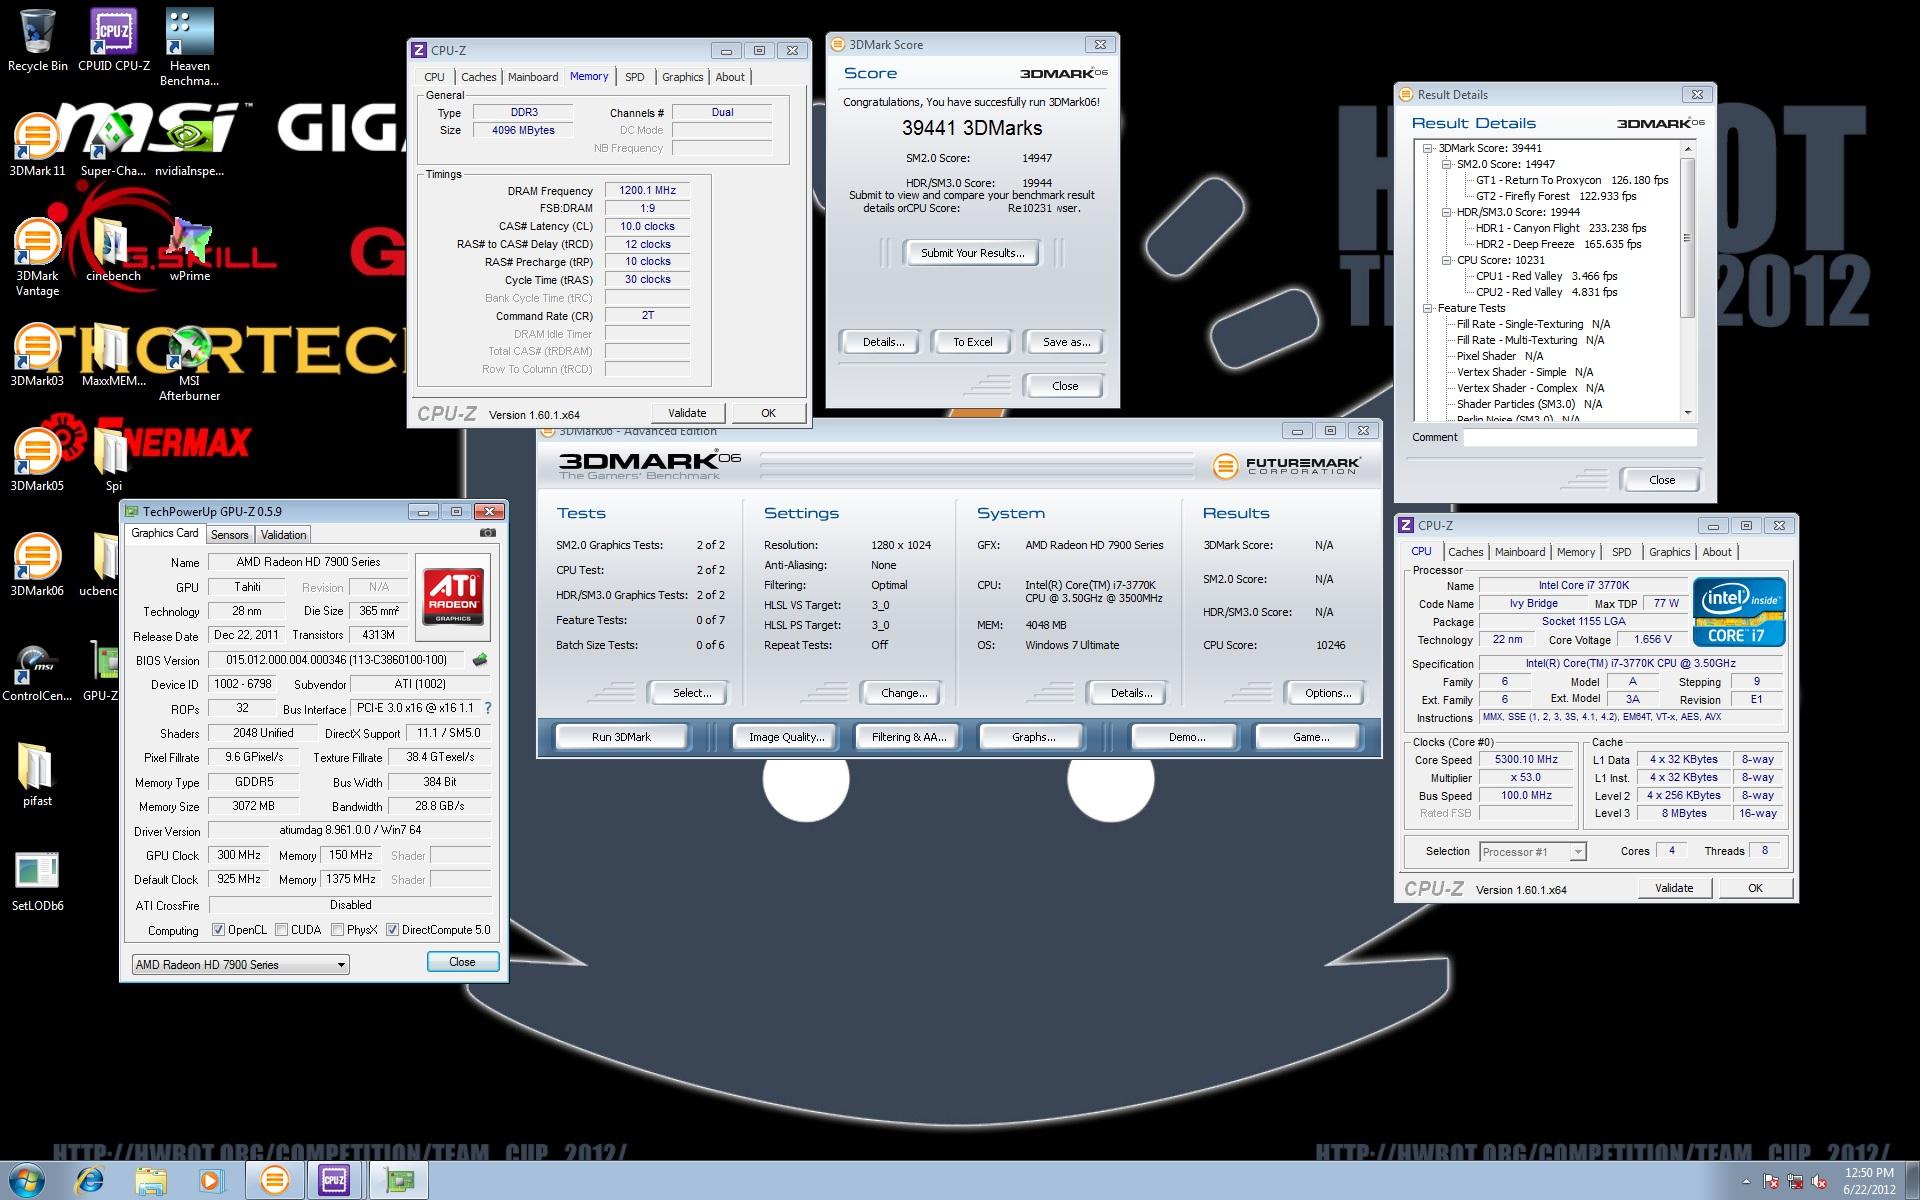Open the SPD tab in top CPU-Z window
This screenshot has width=1920, height=1200.
point(635,77)
